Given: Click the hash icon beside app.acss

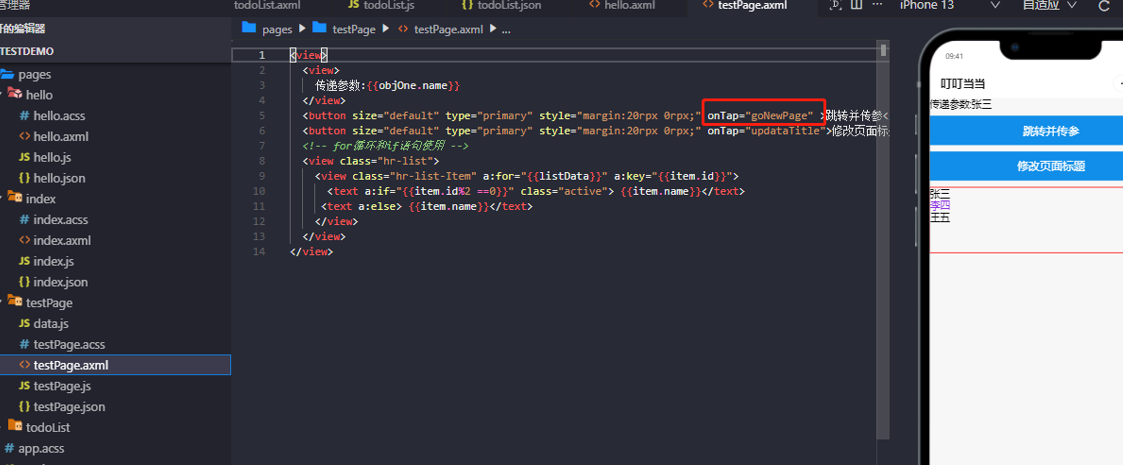Looking at the screenshot, I should [x=9, y=448].
